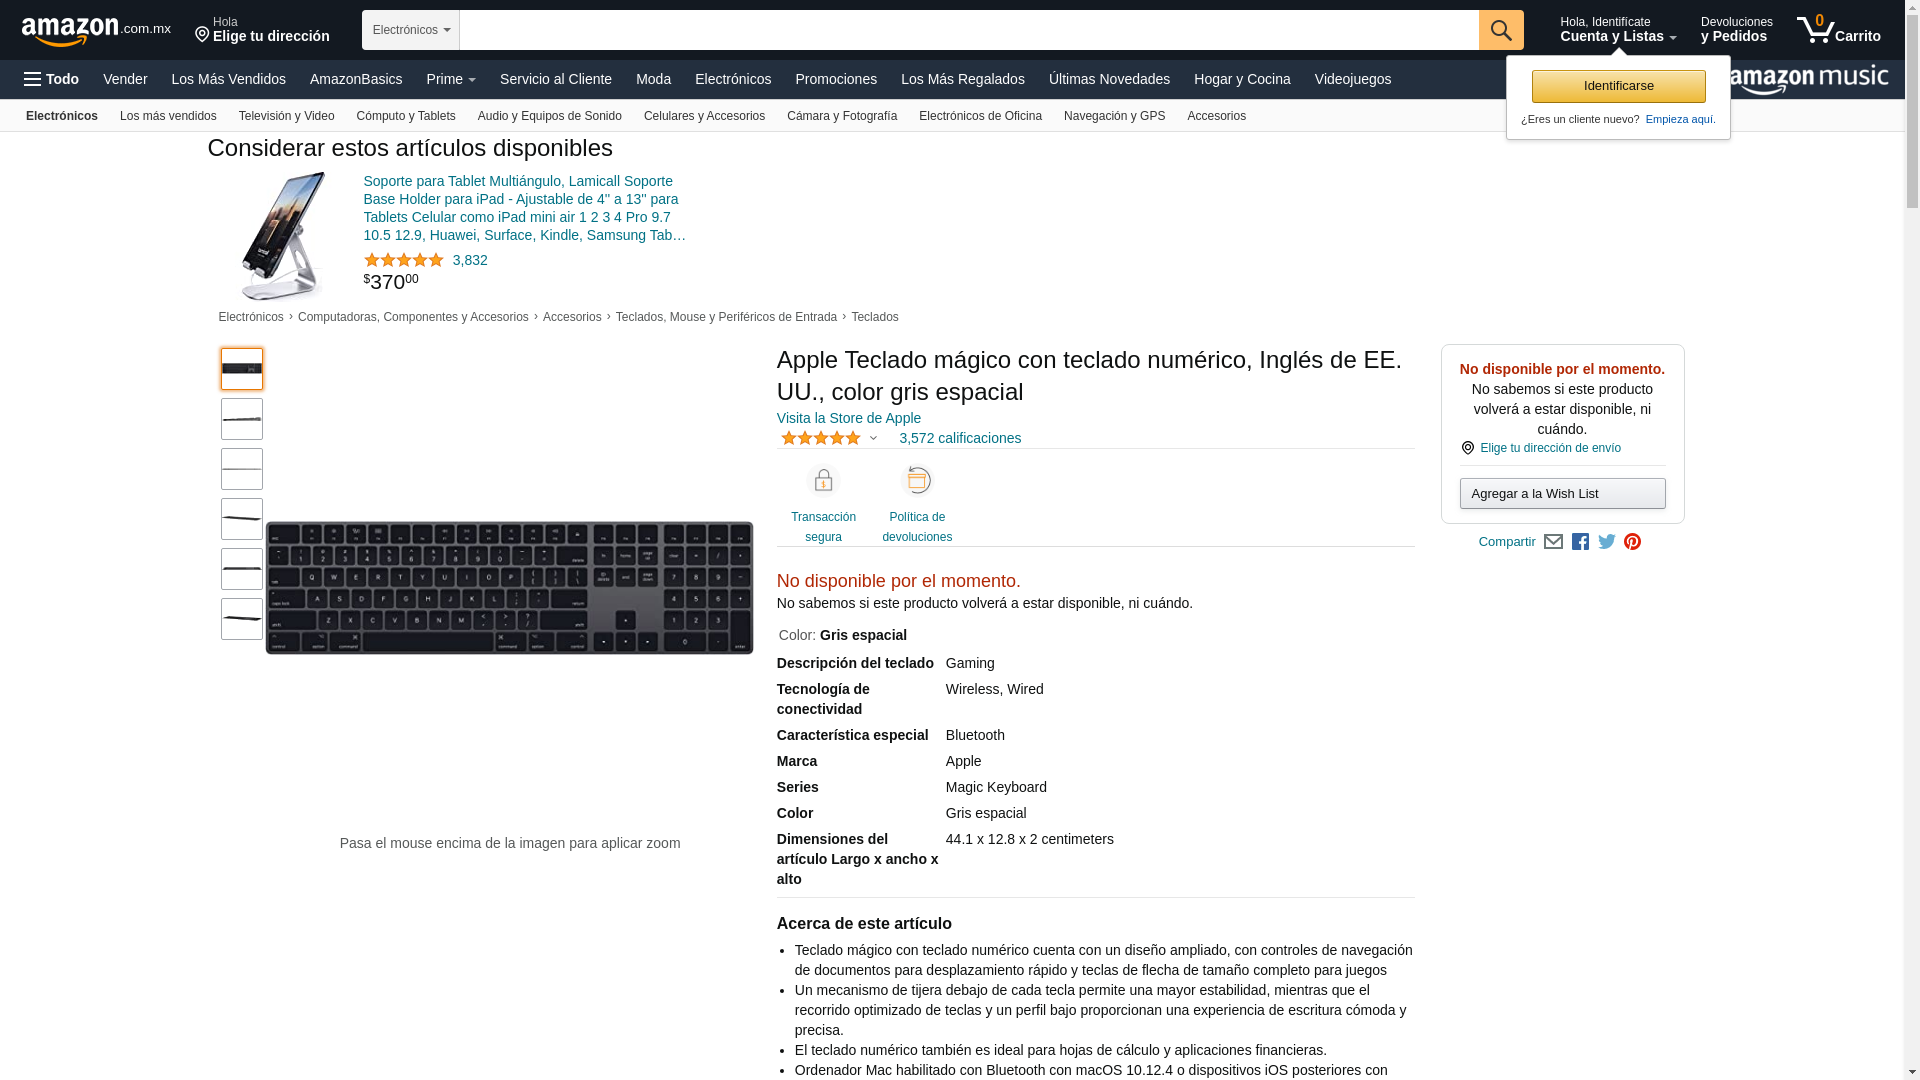Screen dimensions: 1920x1080
Task: Share product on Pinterest icon
Action: click(1632, 542)
